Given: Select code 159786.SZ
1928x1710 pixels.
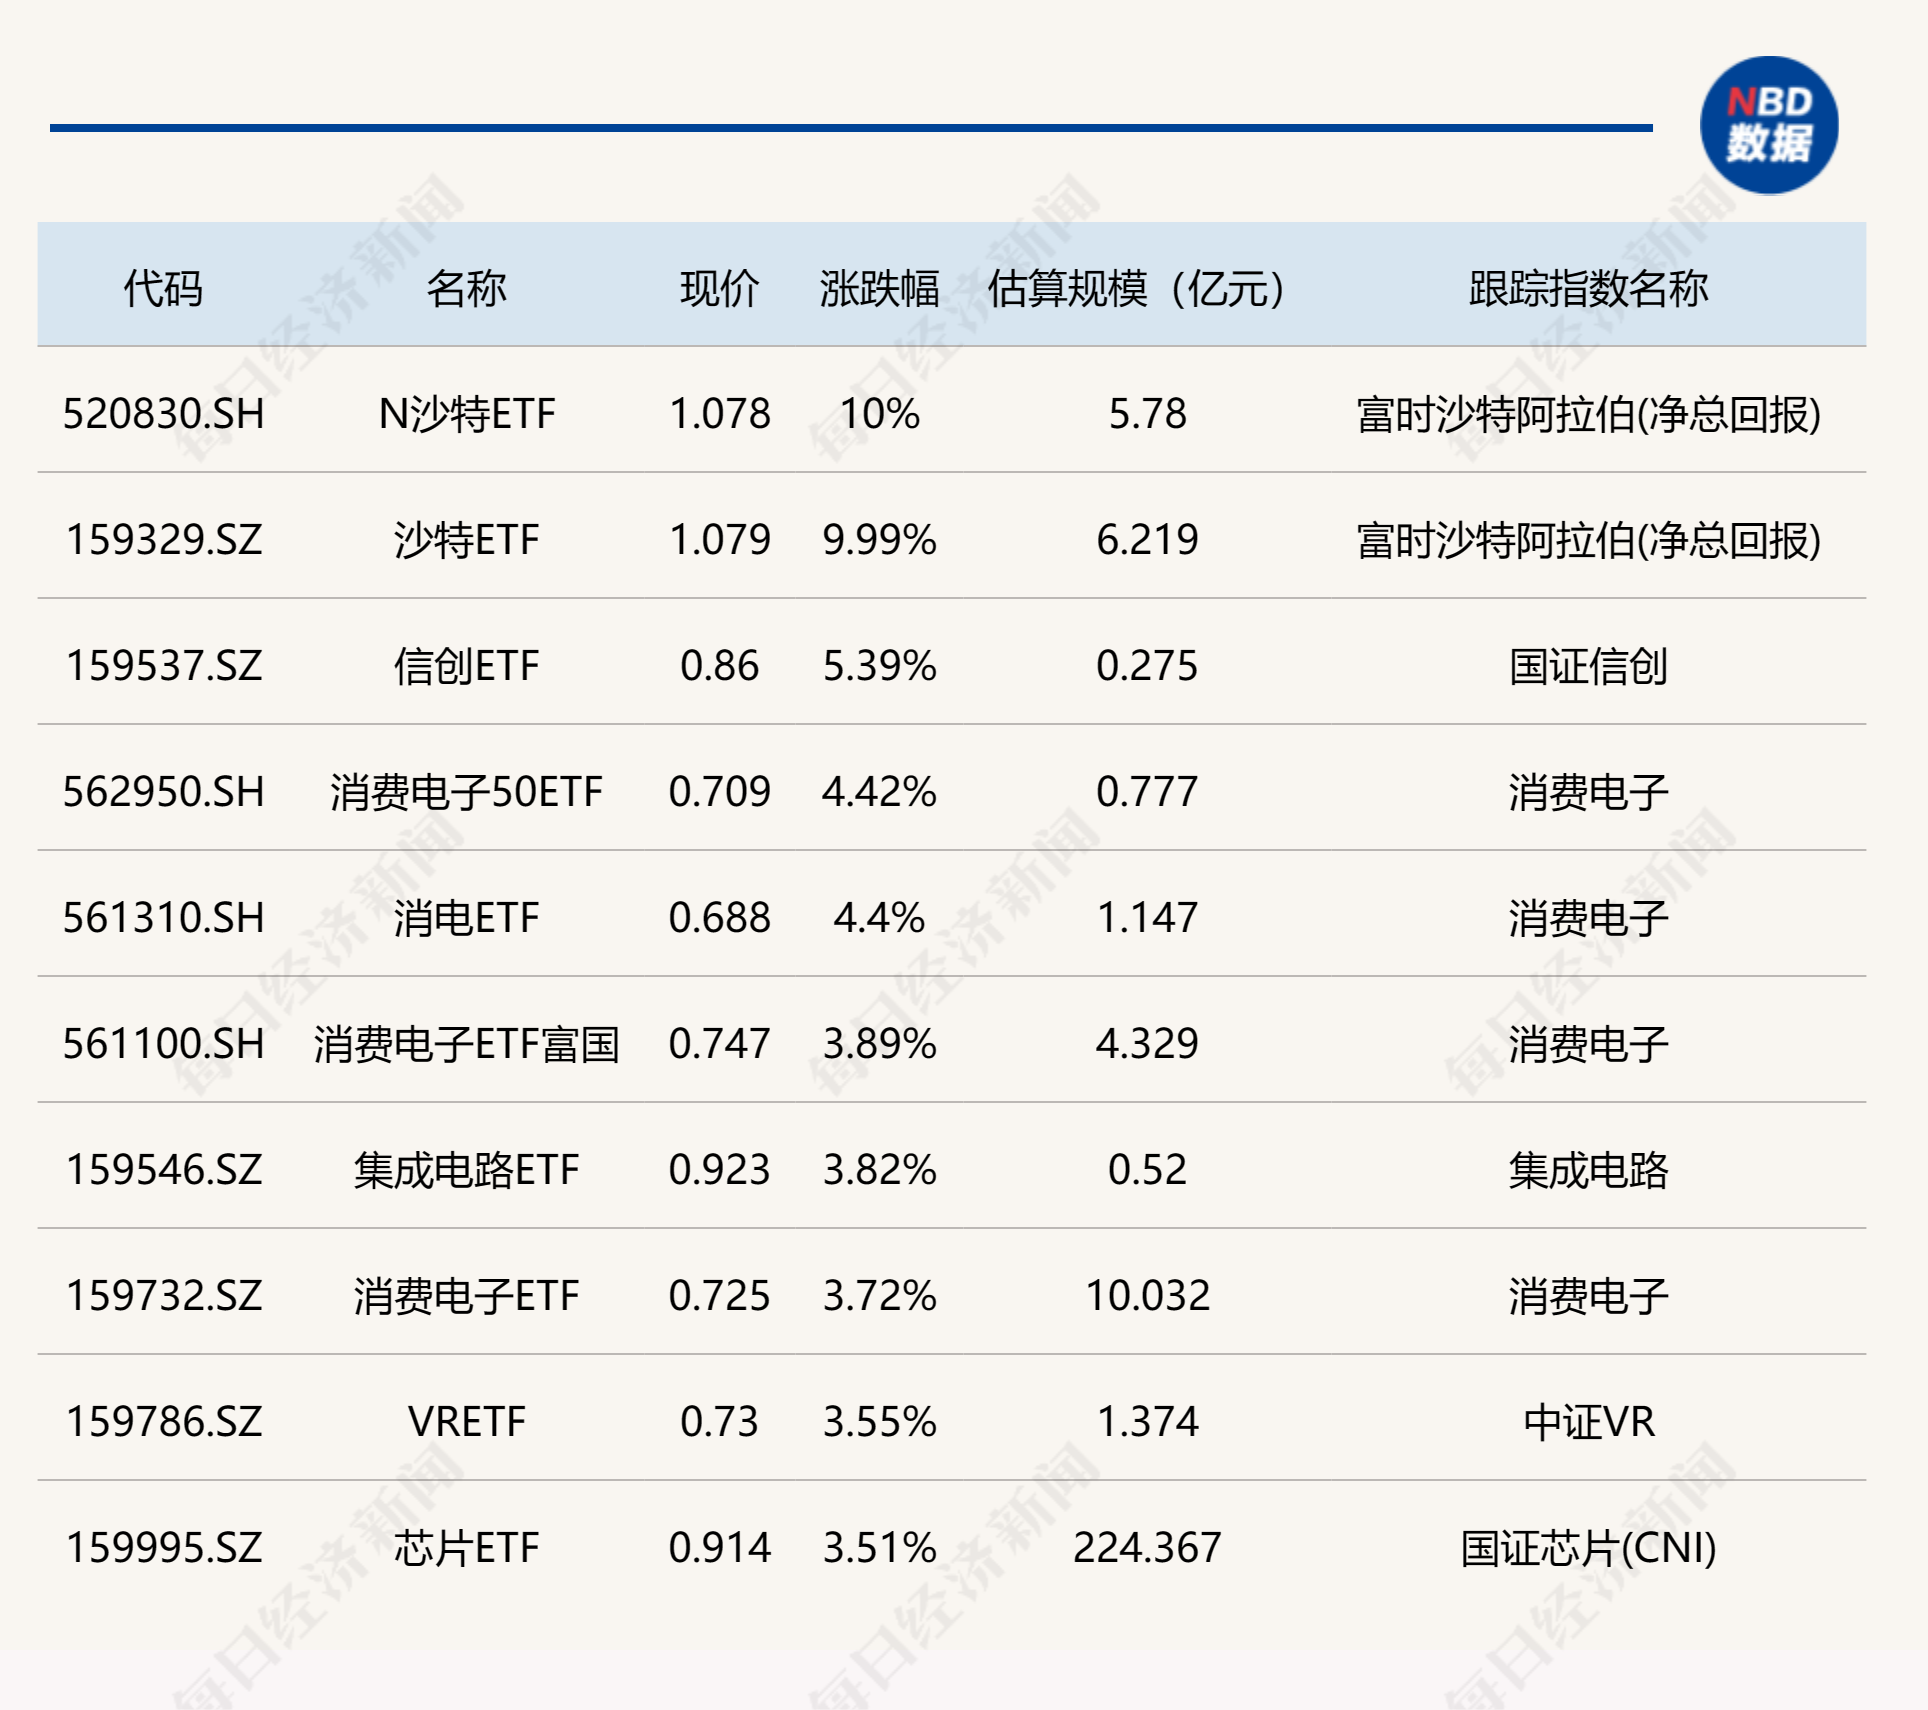Looking at the screenshot, I should point(163,1422).
